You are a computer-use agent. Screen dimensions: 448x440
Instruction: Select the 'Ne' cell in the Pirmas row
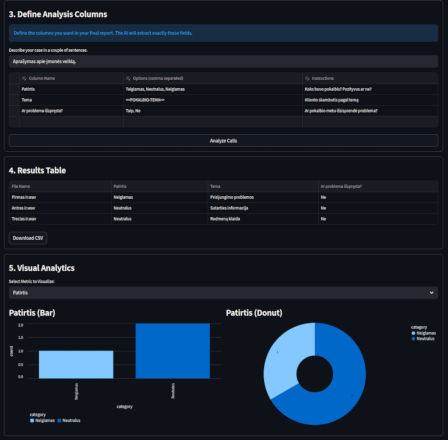[378, 197]
